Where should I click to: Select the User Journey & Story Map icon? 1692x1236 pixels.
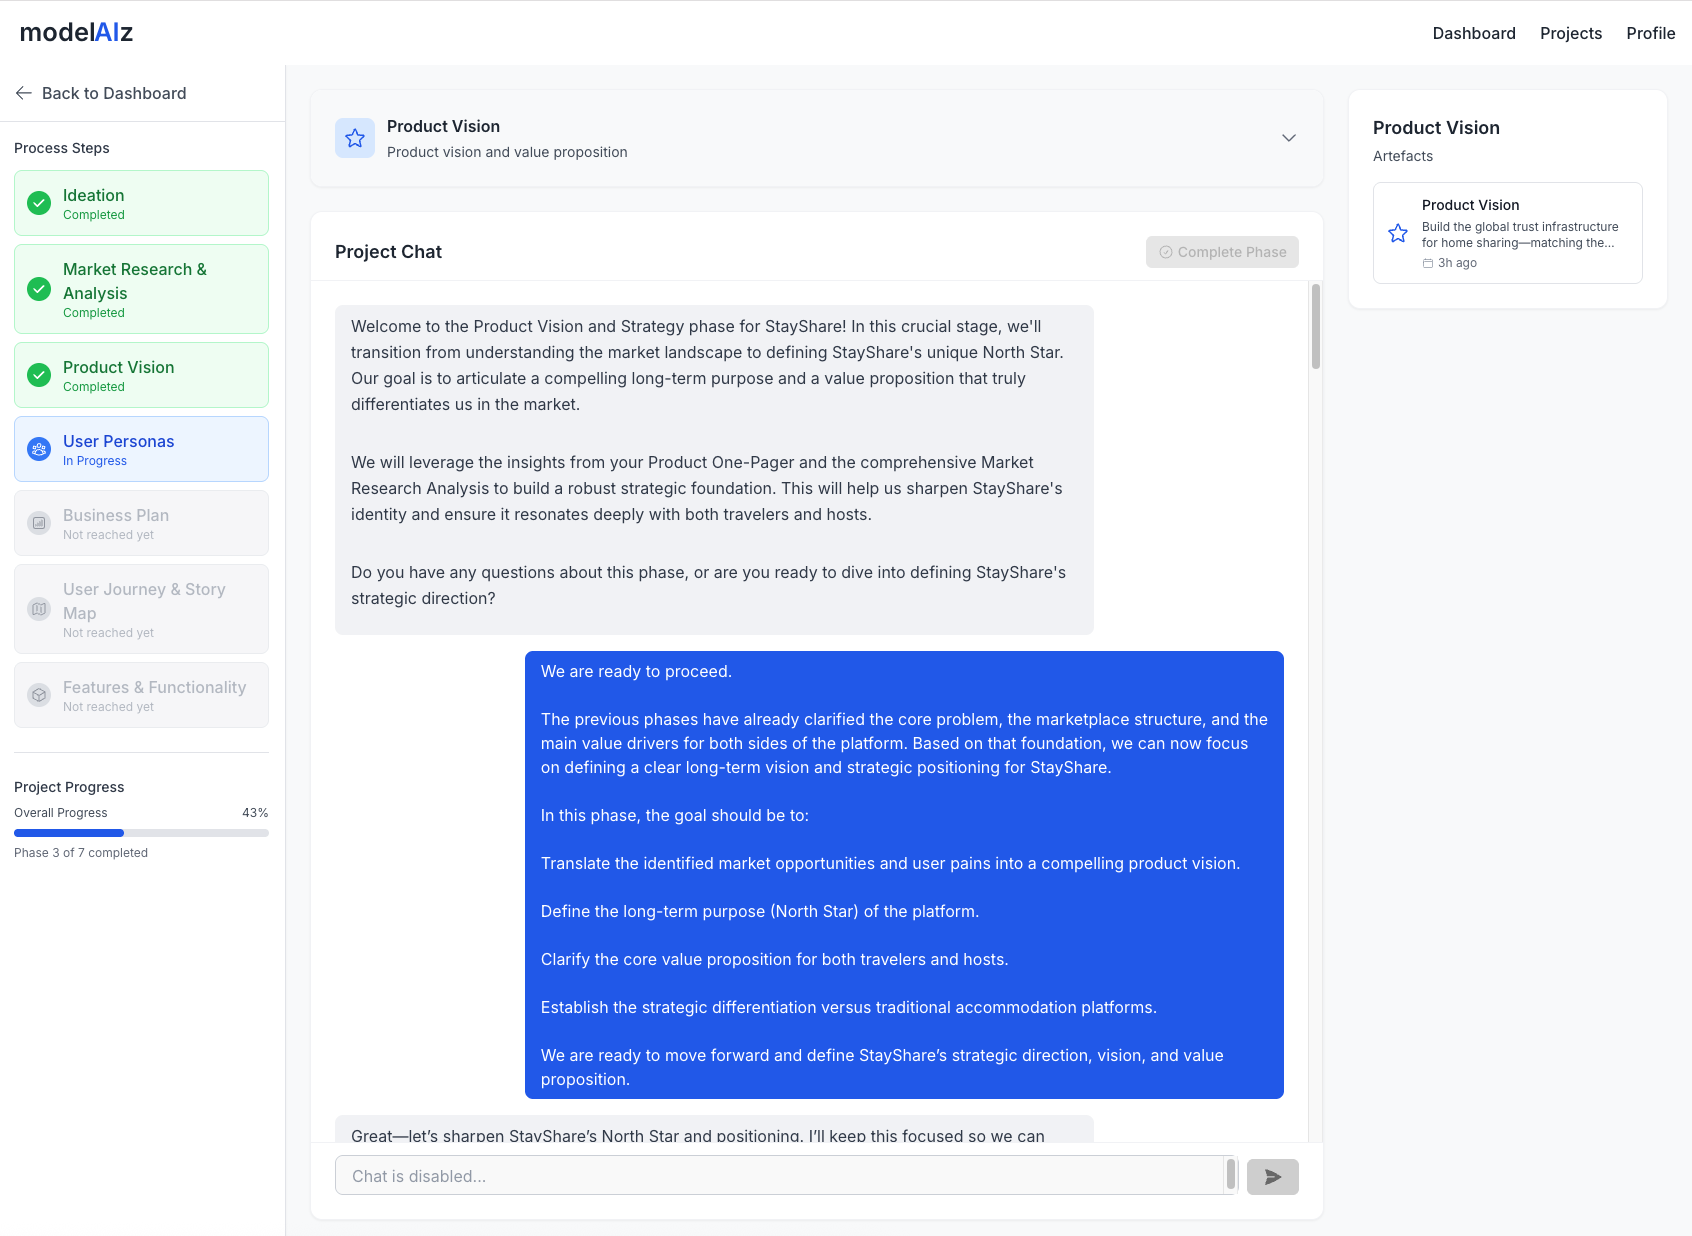pos(38,608)
